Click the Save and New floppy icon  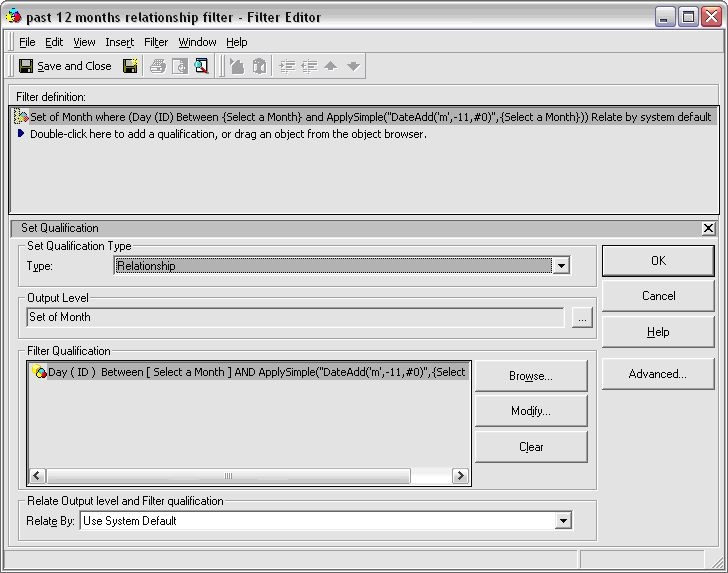click(130, 66)
